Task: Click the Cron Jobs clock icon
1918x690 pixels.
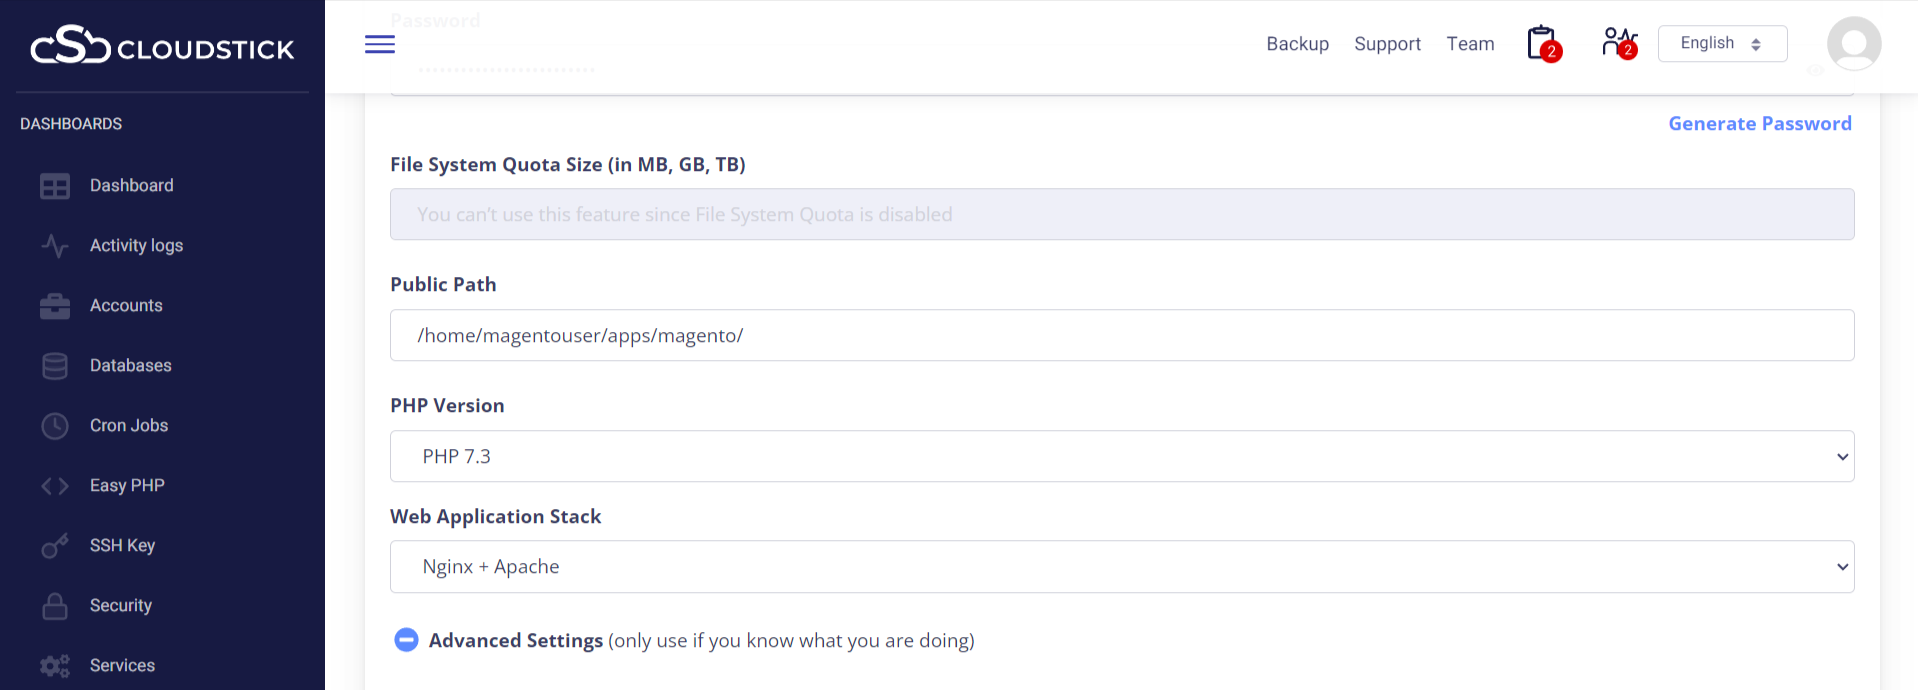Action: pyautogui.click(x=55, y=426)
